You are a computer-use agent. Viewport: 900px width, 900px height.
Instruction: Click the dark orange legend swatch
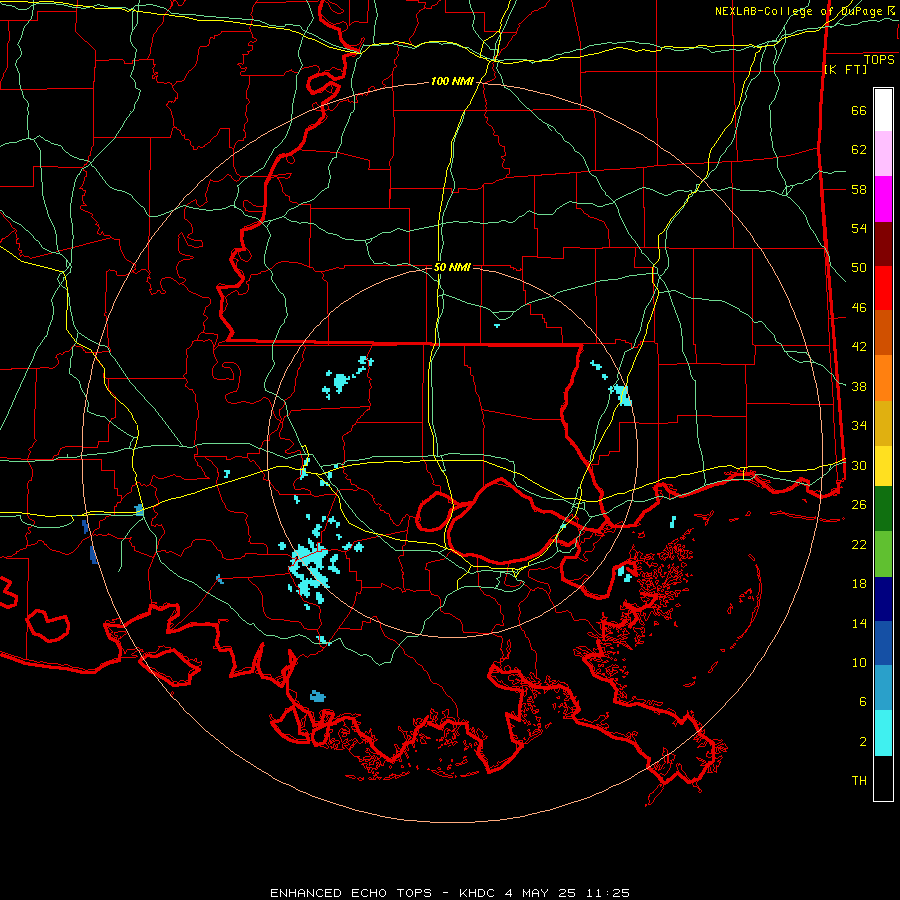click(x=883, y=333)
